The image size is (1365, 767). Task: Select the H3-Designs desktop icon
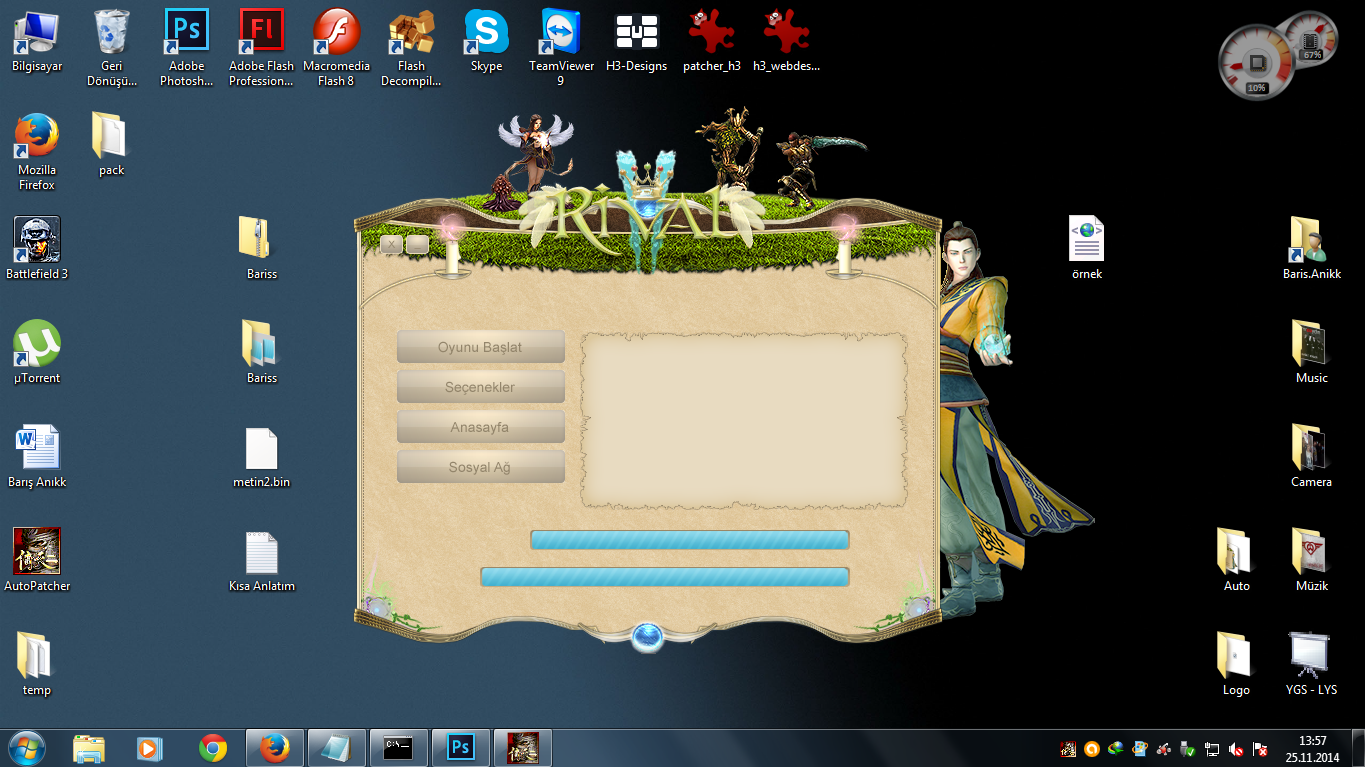point(636,42)
